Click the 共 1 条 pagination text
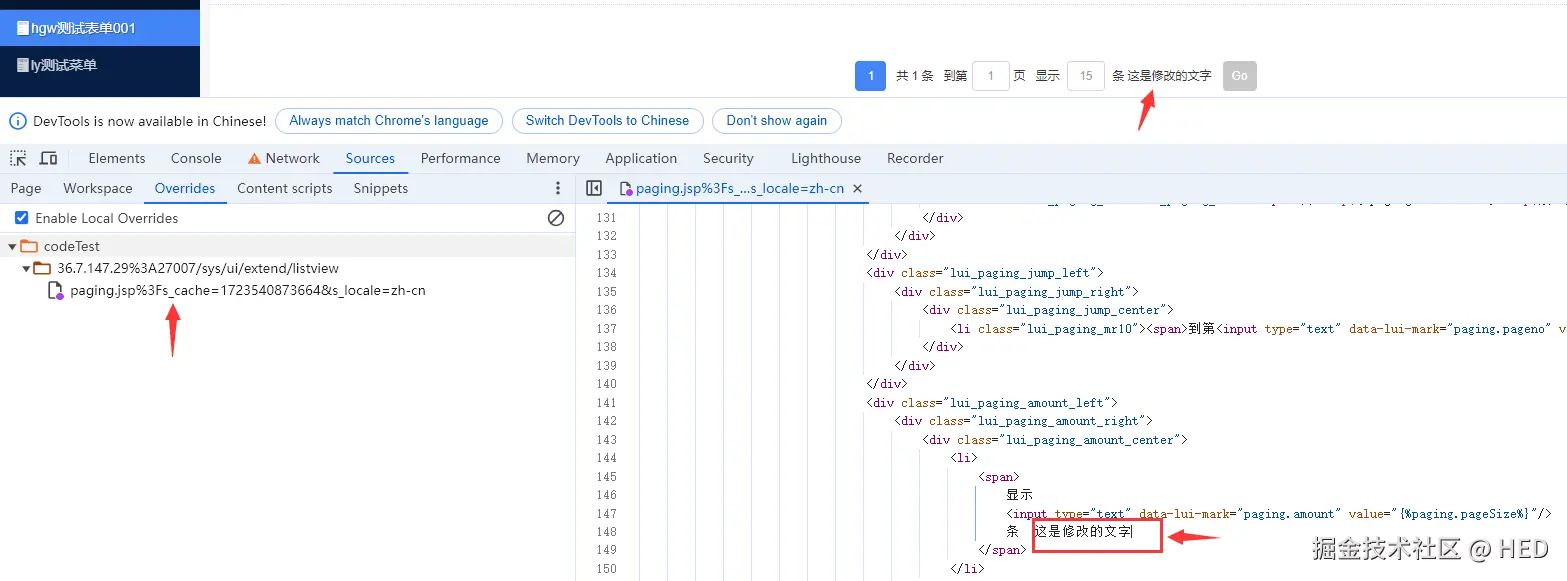 (915, 76)
